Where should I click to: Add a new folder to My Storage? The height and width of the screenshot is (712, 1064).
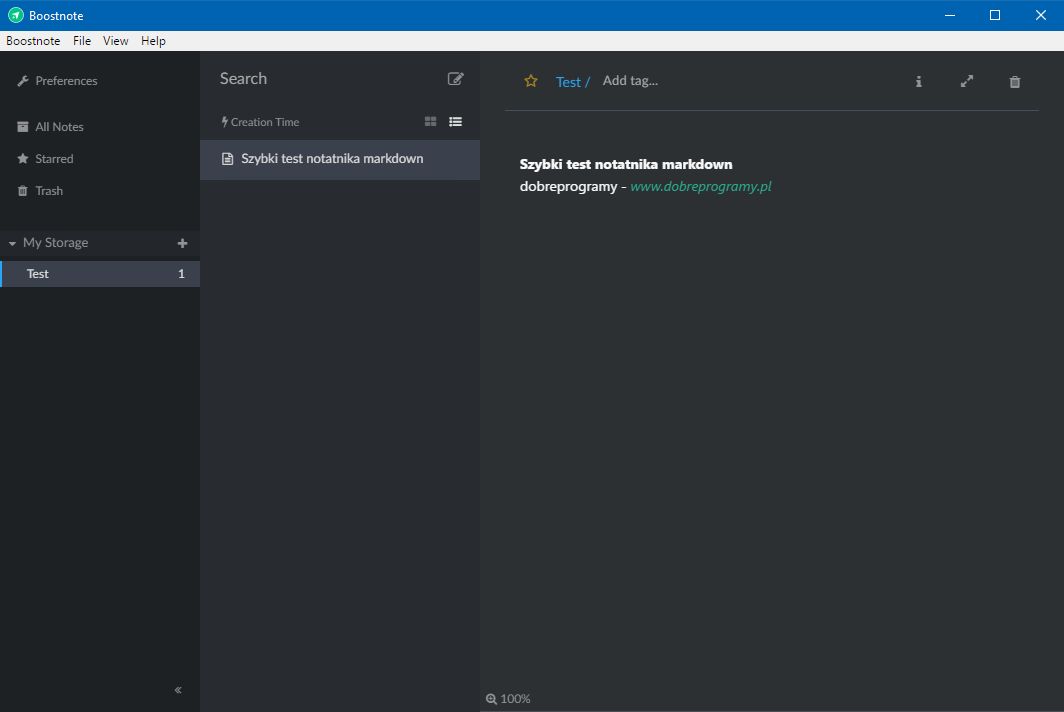coord(182,243)
